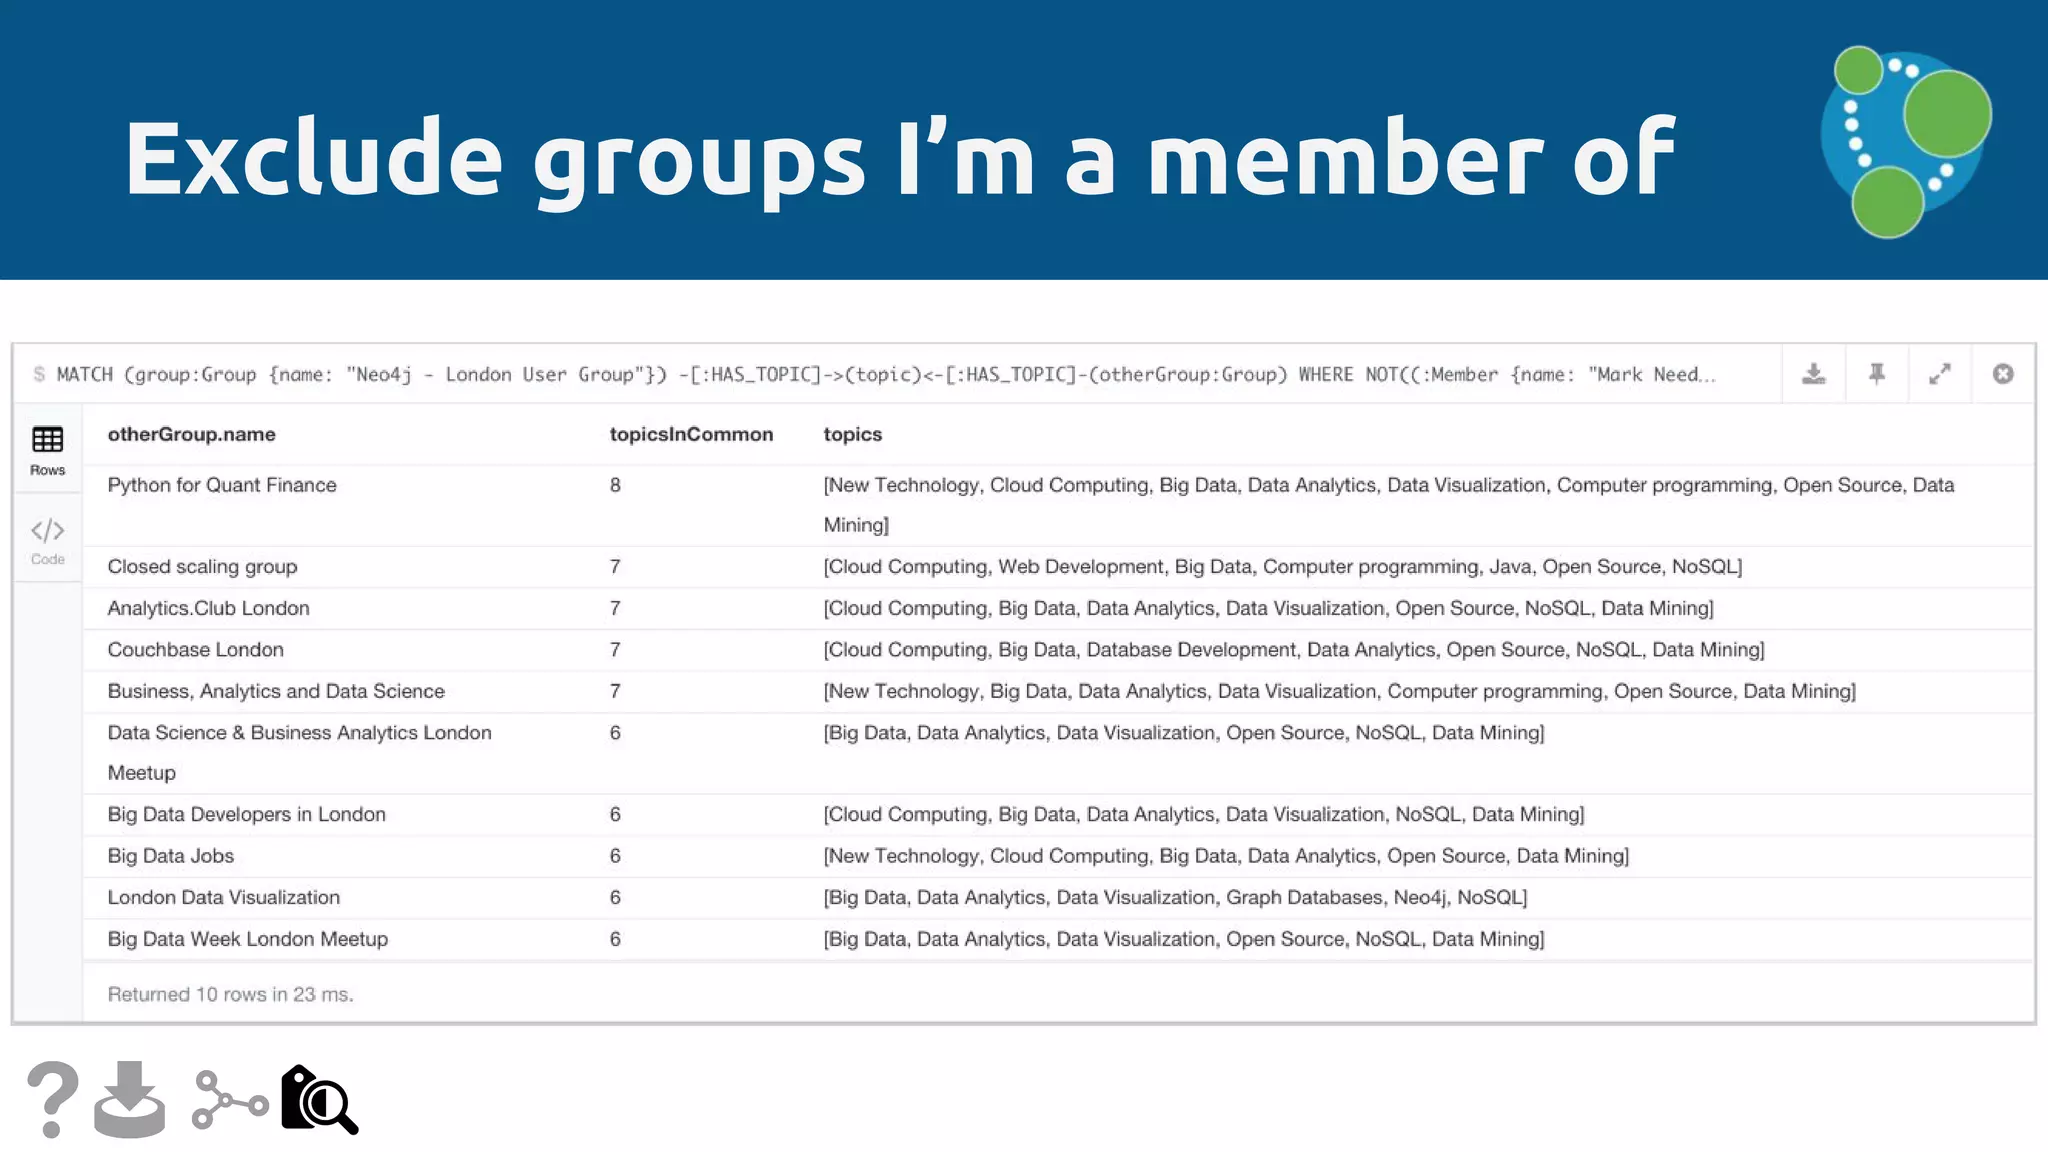This screenshot has width=2048, height=1152.
Task: Click the question mark icon
Action: click(x=52, y=1100)
